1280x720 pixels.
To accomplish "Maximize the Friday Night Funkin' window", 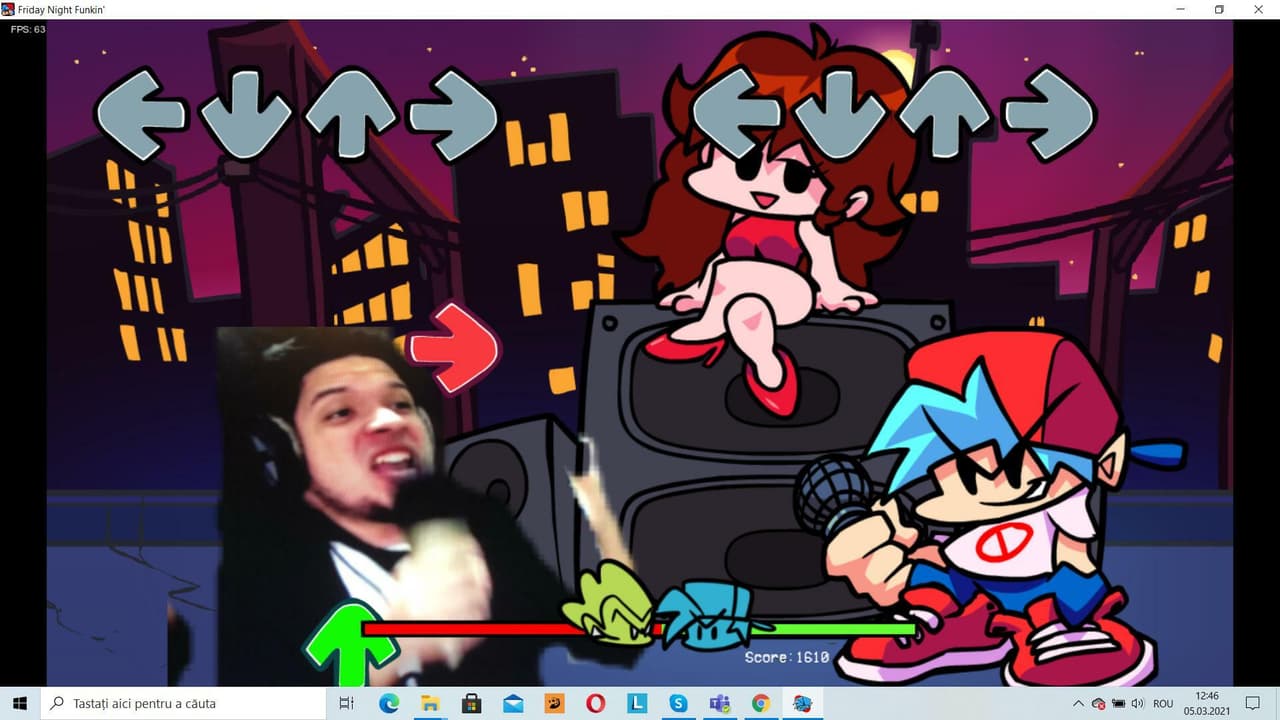I will pos(1219,9).
